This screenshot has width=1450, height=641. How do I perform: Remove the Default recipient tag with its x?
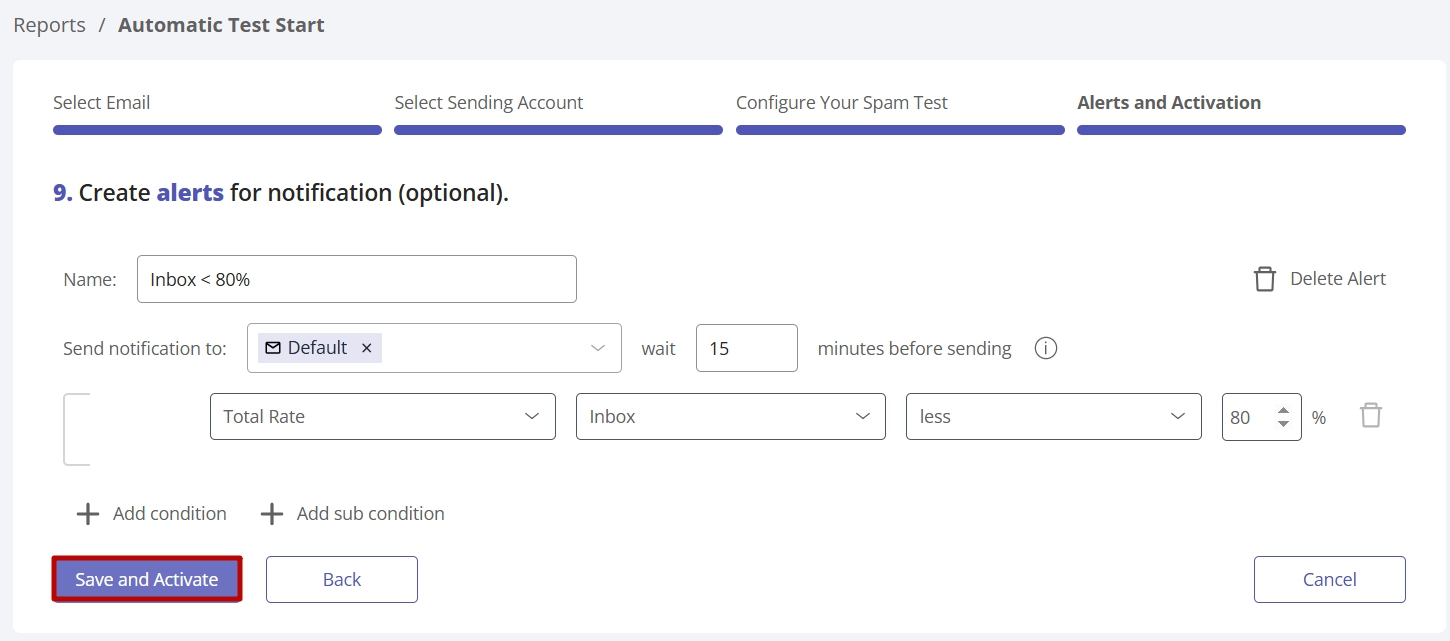[366, 348]
